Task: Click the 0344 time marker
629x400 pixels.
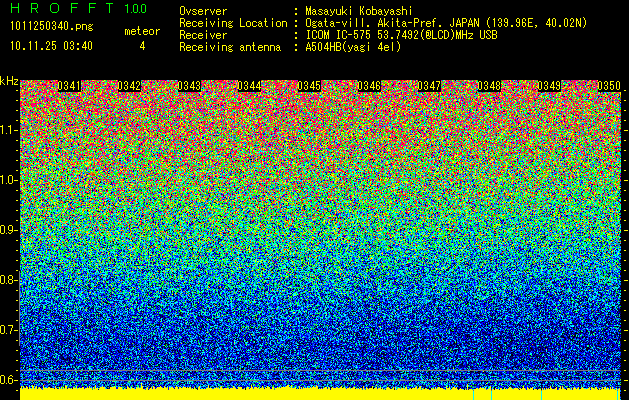Action: 249,86
